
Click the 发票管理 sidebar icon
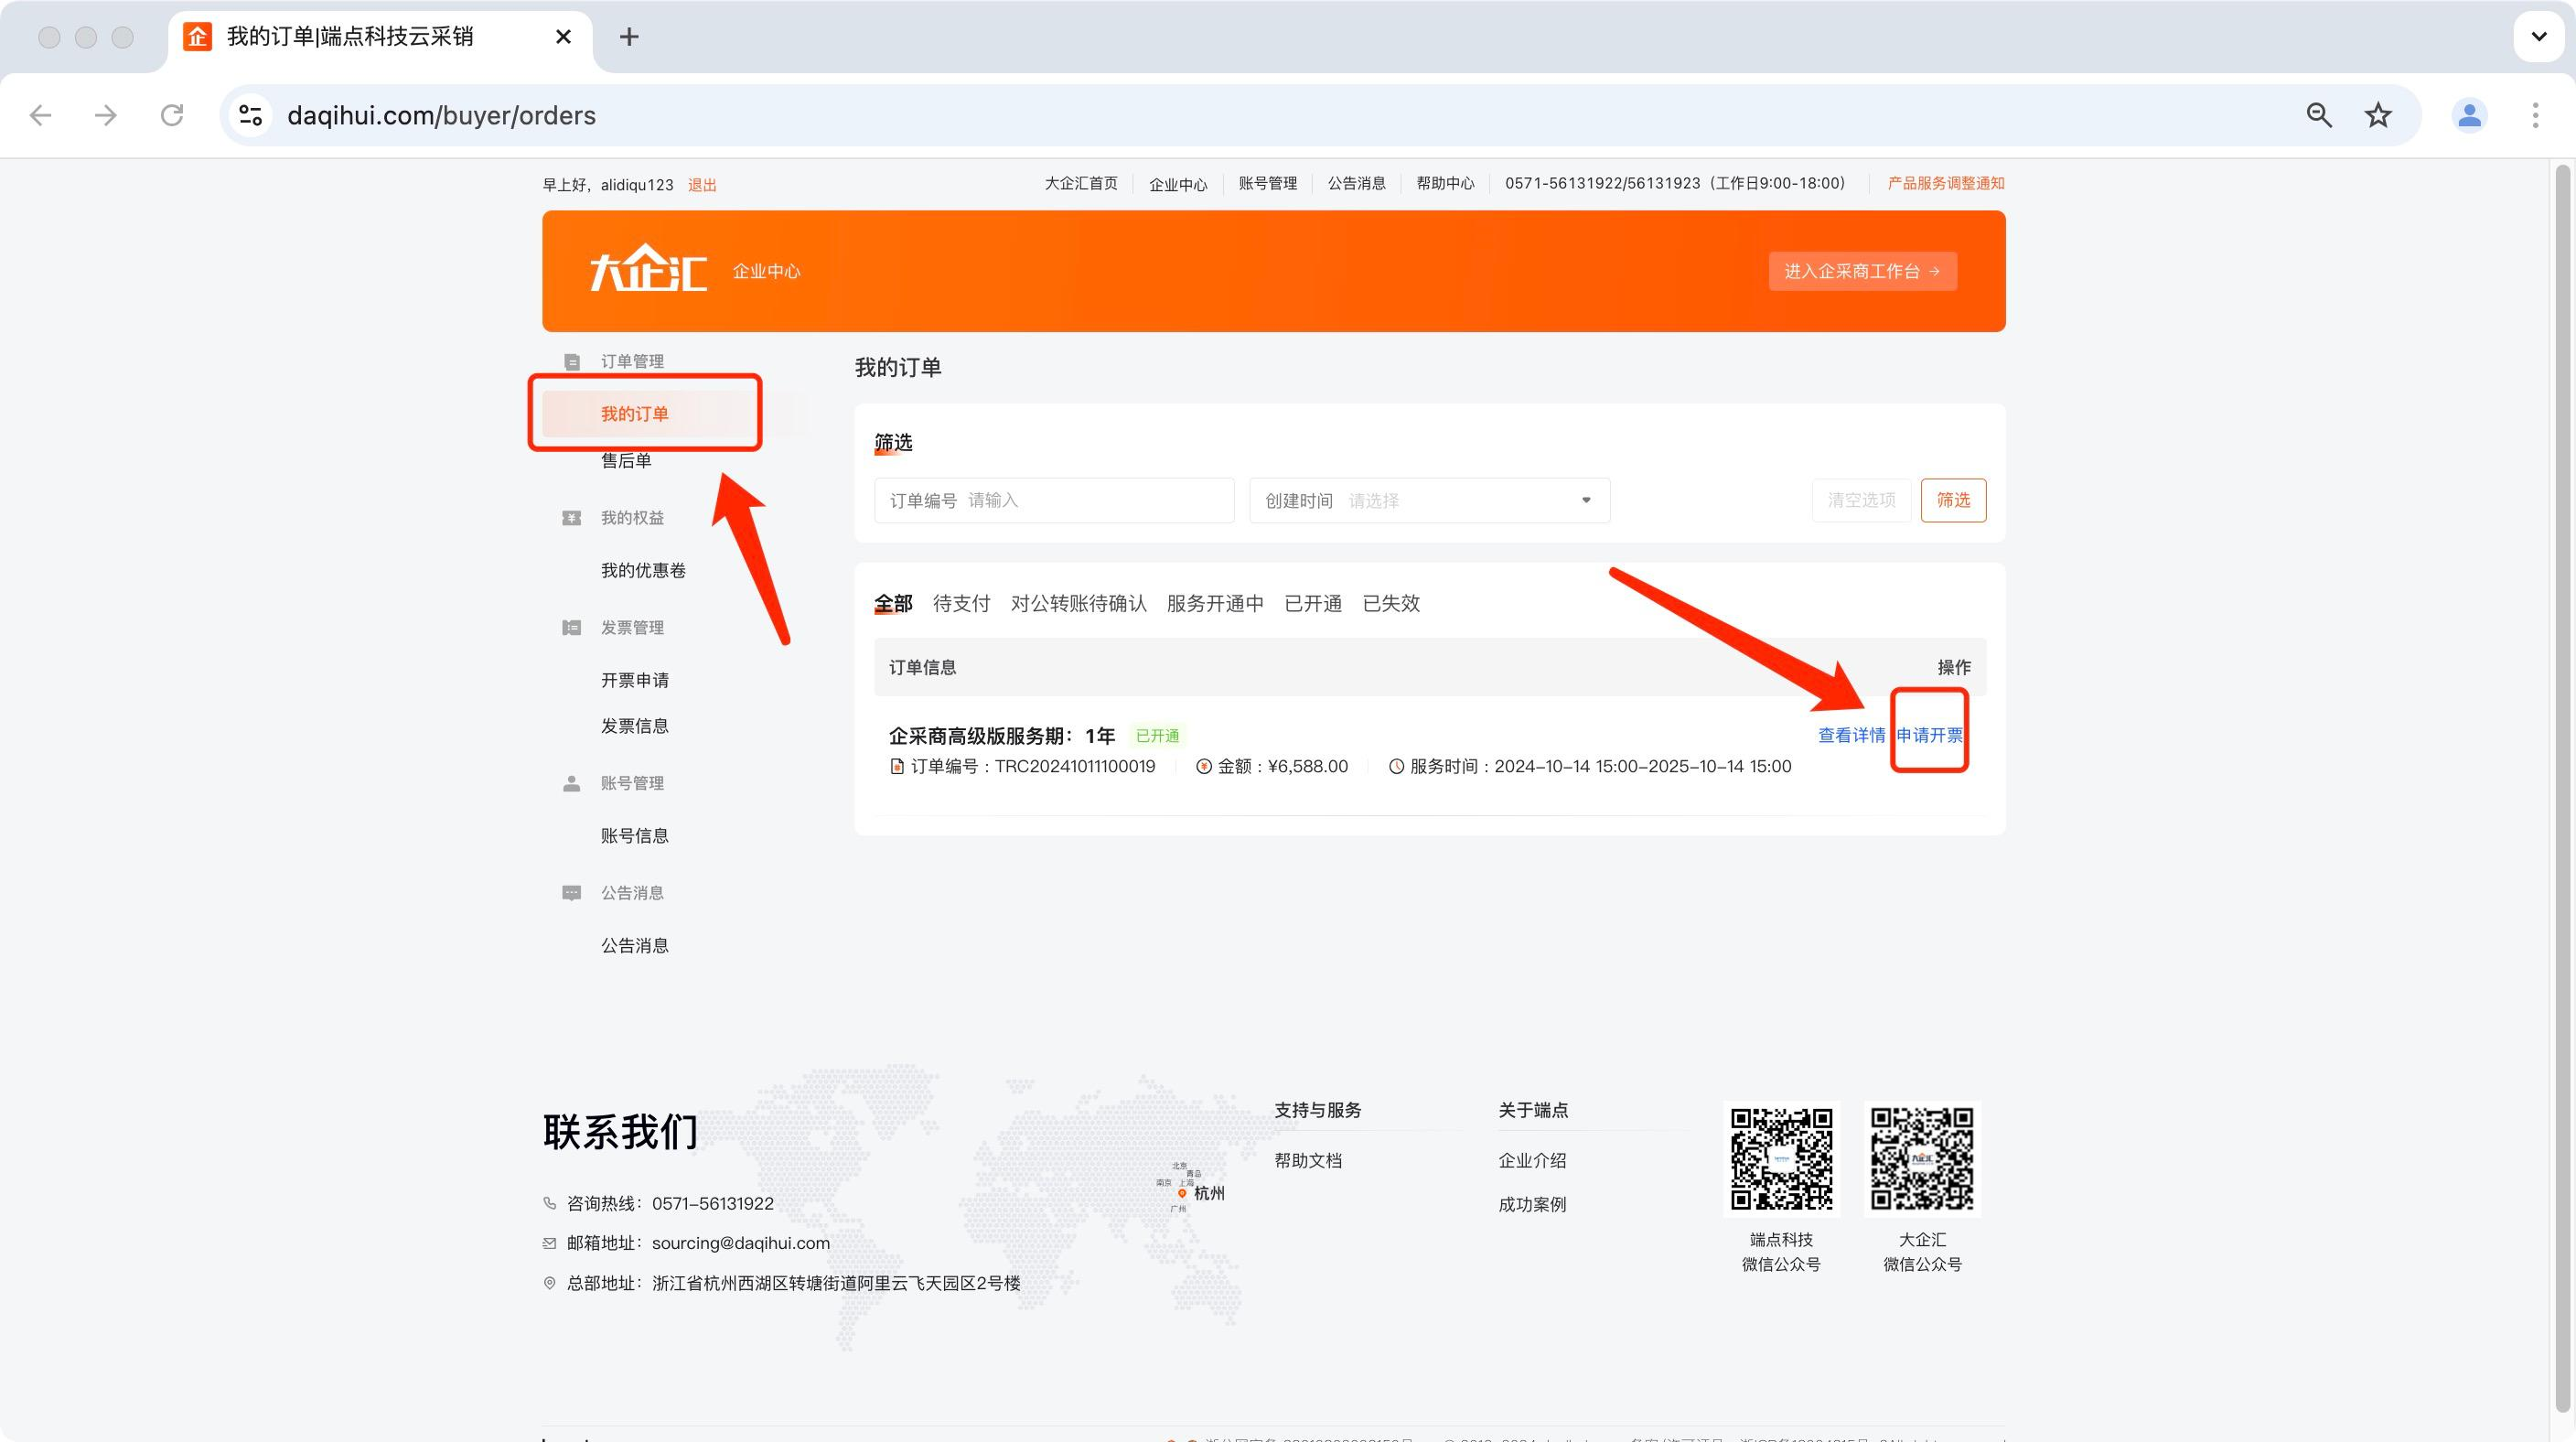pos(572,628)
